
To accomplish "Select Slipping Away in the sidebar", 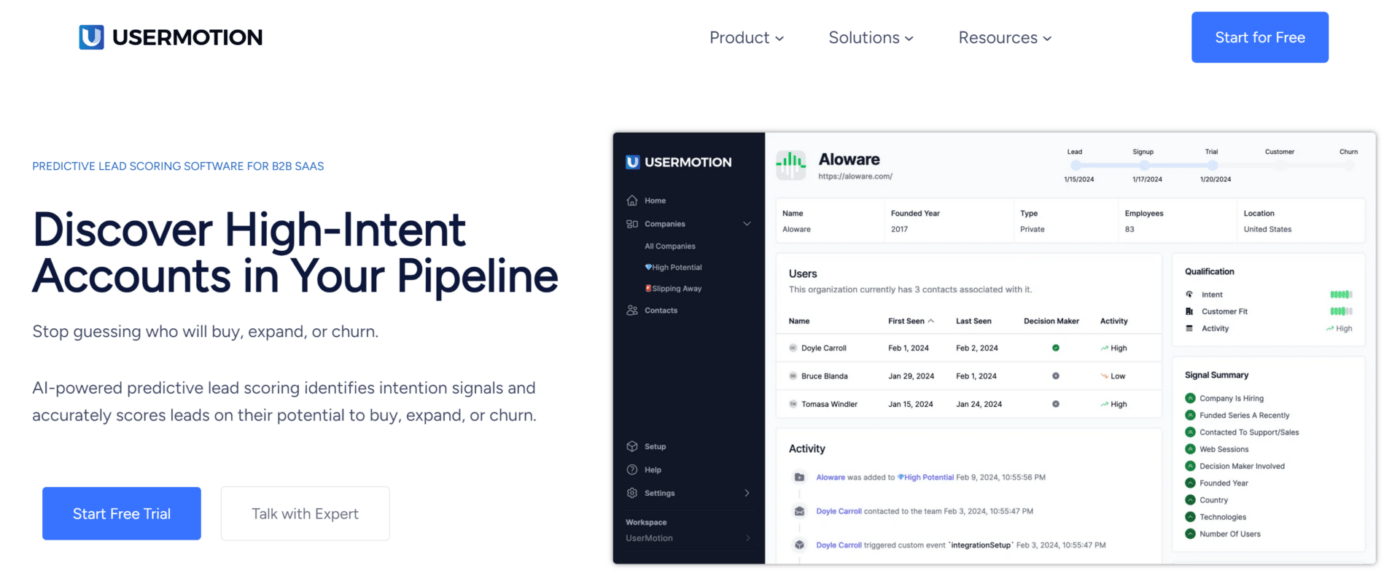I will coord(673,289).
